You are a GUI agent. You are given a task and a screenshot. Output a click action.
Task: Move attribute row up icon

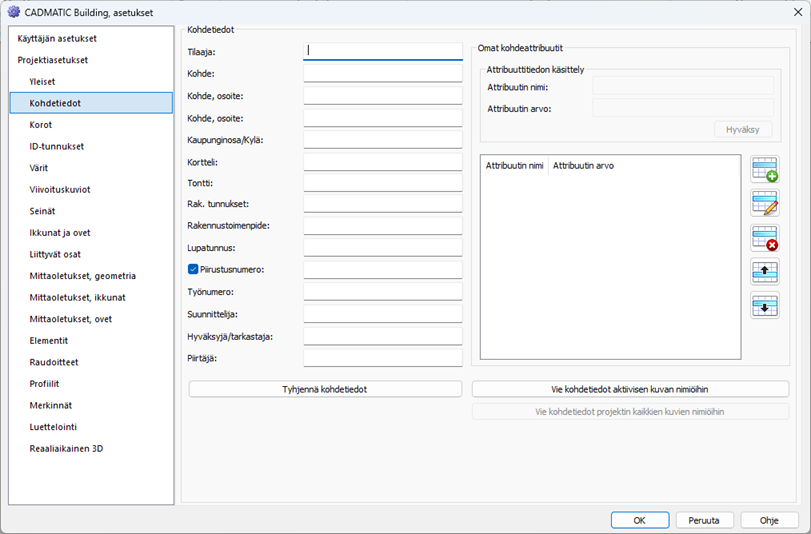(x=765, y=271)
